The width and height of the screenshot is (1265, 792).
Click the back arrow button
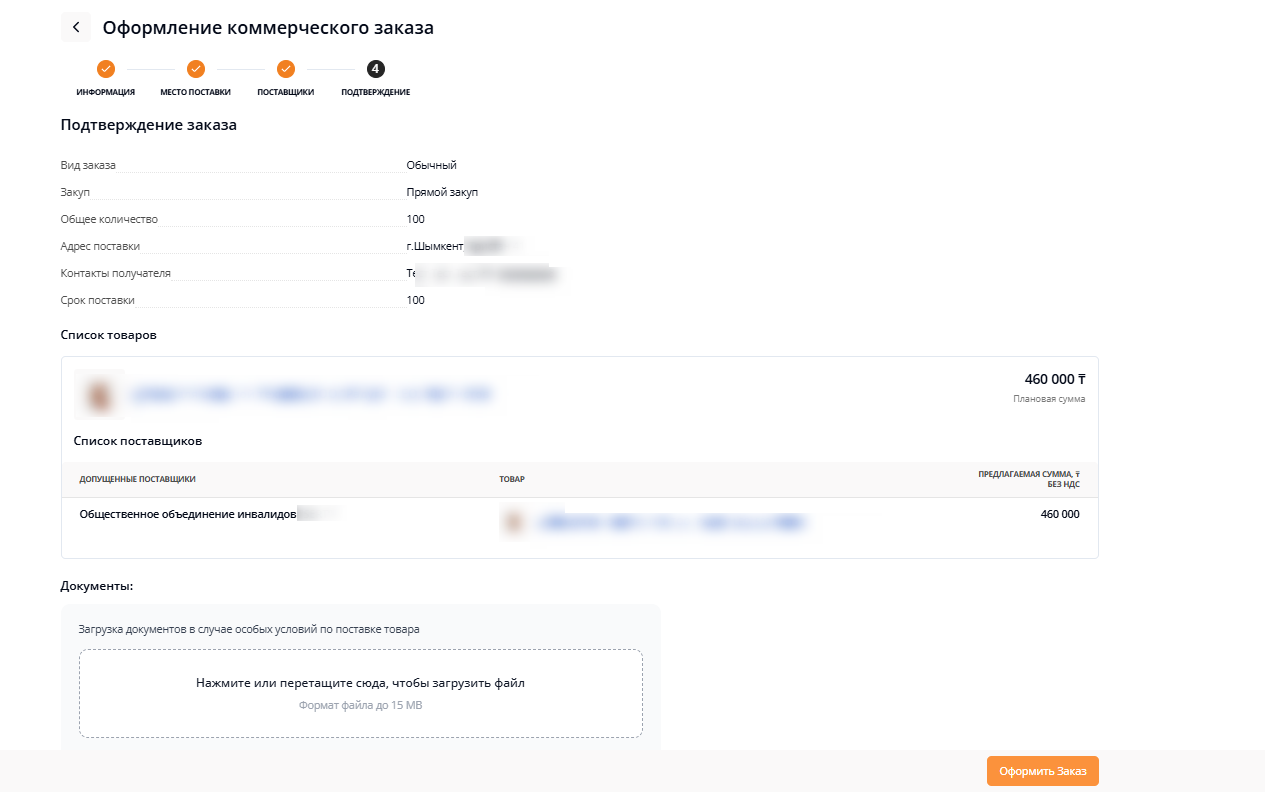[x=76, y=27]
